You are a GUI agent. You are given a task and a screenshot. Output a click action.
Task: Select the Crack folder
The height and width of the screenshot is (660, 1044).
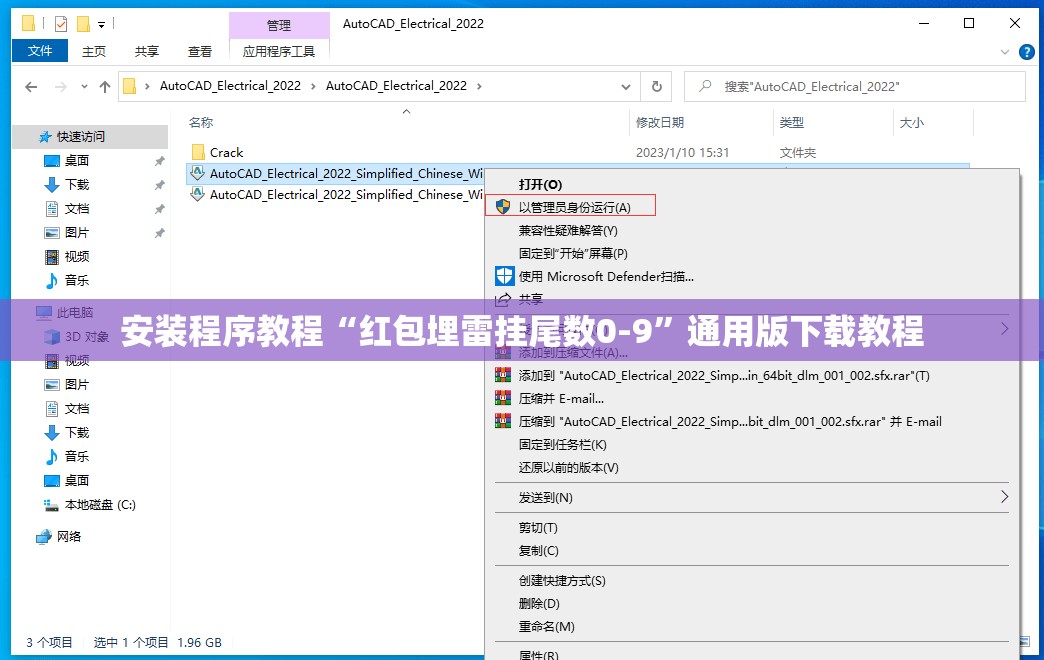[x=226, y=153]
